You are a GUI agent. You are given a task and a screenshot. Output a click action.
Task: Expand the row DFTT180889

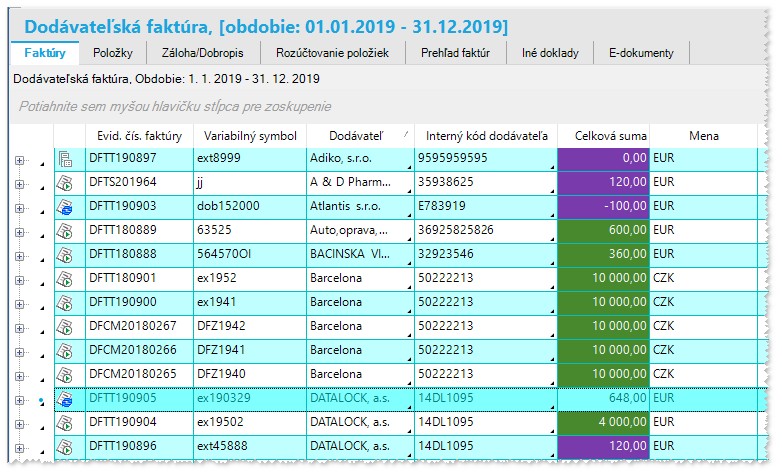(x=19, y=232)
